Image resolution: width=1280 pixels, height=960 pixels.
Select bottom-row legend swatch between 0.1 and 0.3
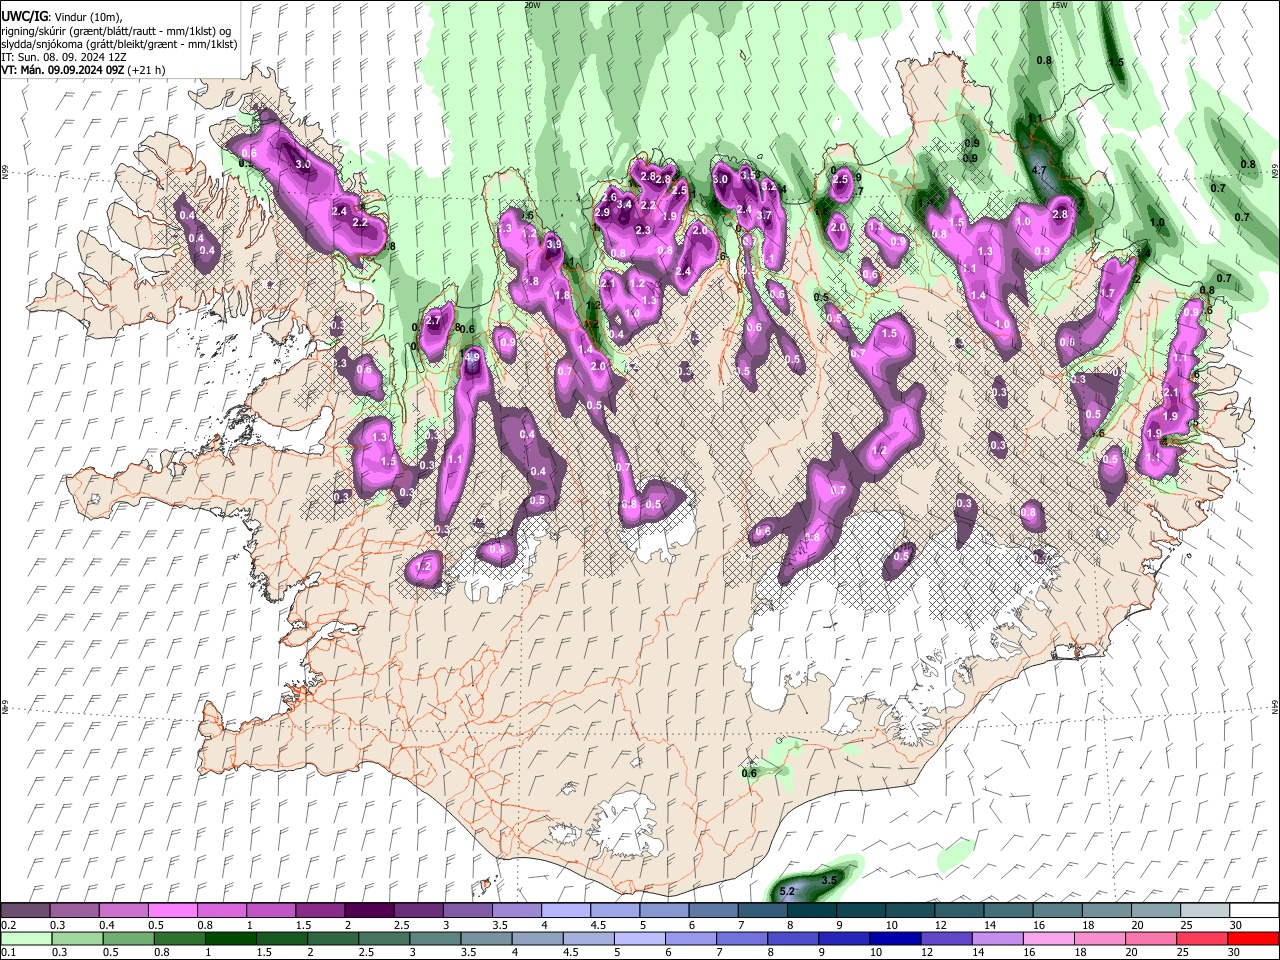pos(25,938)
